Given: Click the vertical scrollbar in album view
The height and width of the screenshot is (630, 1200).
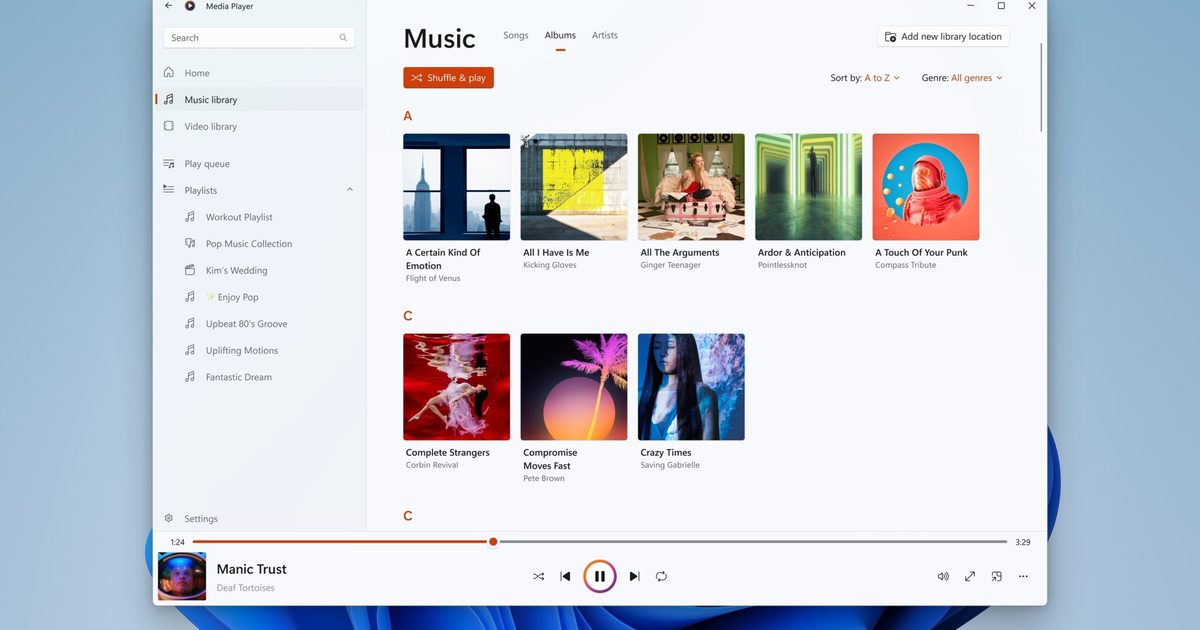Looking at the screenshot, I should 1042,86.
